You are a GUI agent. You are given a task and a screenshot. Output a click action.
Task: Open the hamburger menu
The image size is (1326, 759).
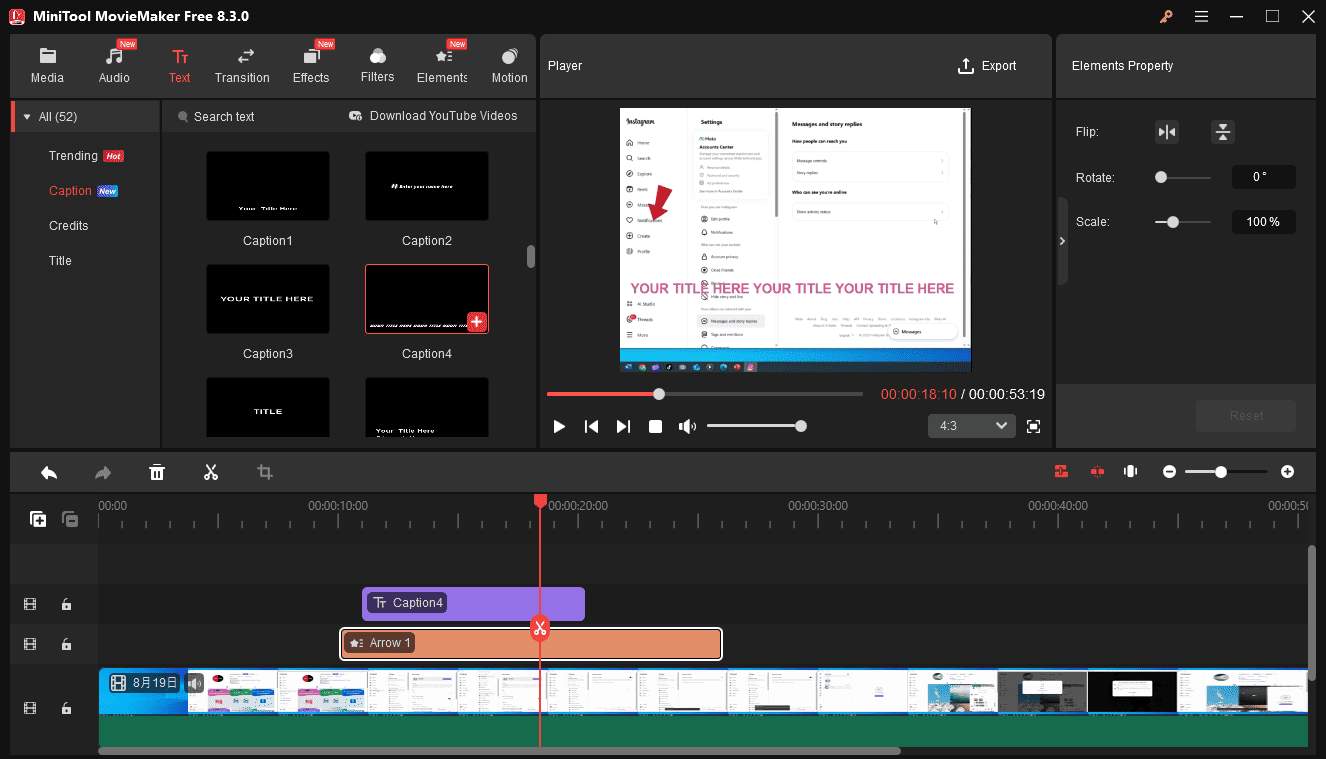(x=1201, y=16)
